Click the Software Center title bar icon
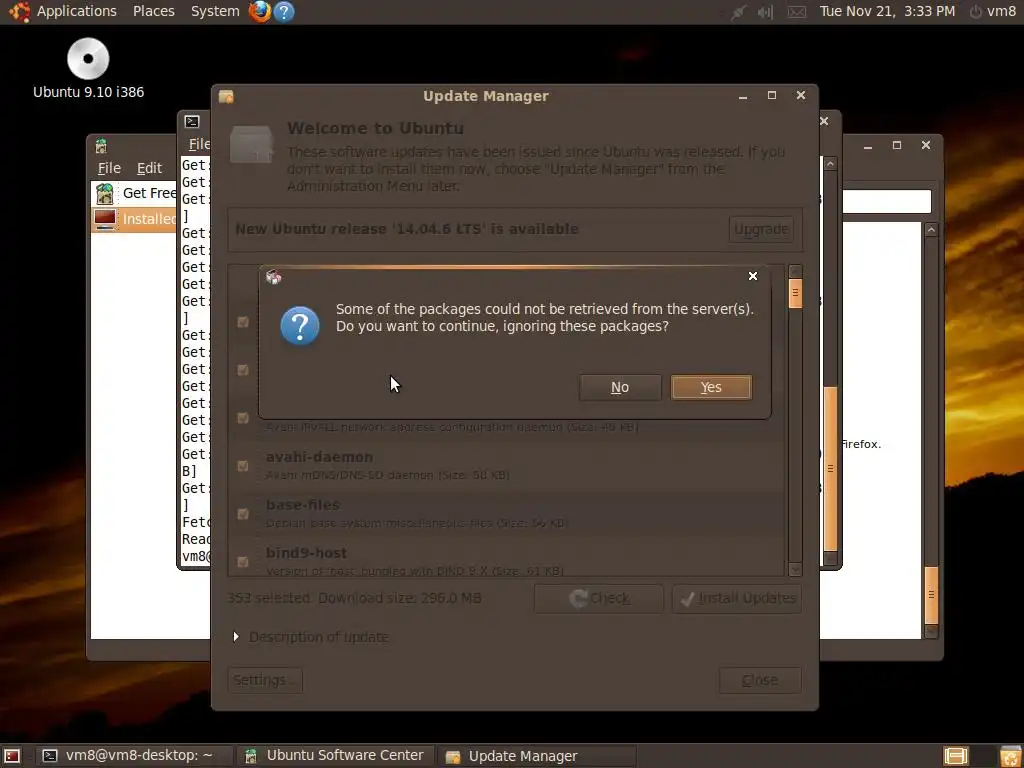Viewport: 1024px width, 768px height. [101, 145]
